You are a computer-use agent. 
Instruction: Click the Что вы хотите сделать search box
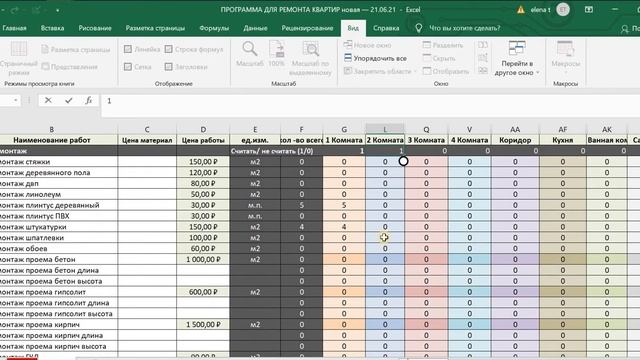(464, 28)
